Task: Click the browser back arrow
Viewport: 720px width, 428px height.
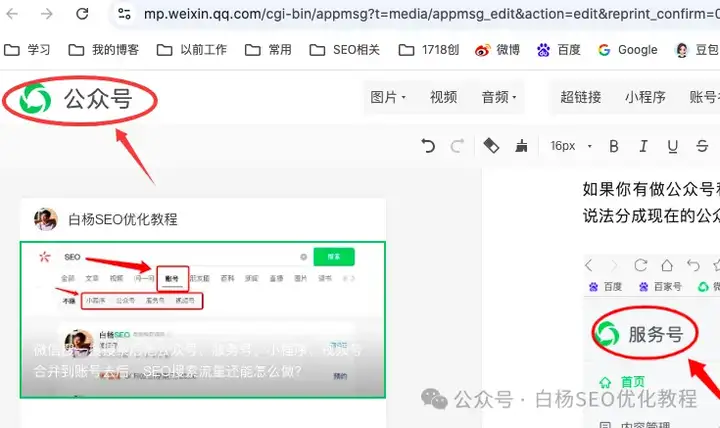Action: [x=12, y=14]
